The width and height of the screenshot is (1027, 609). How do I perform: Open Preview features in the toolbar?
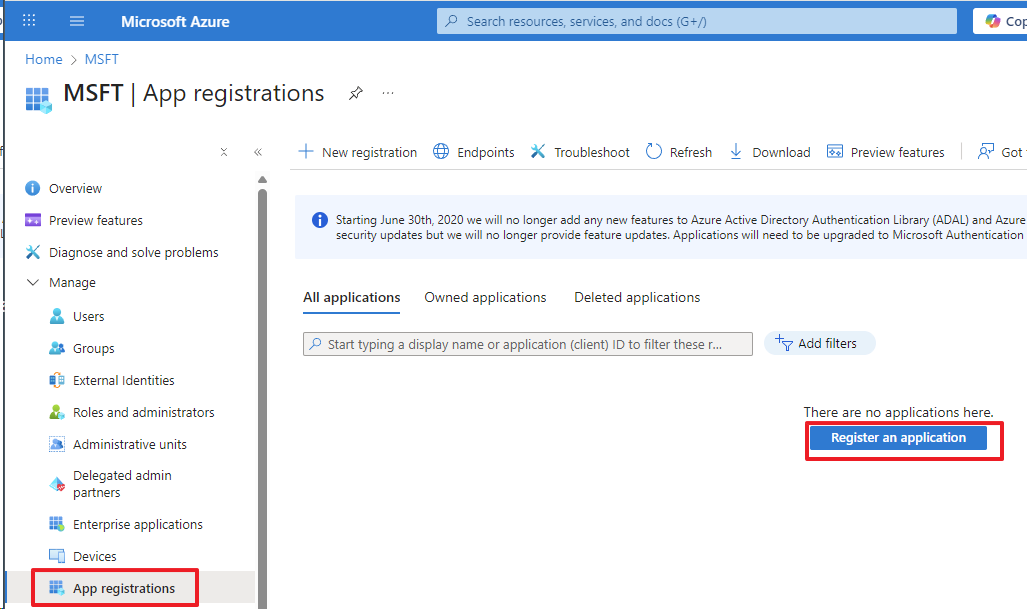point(885,152)
